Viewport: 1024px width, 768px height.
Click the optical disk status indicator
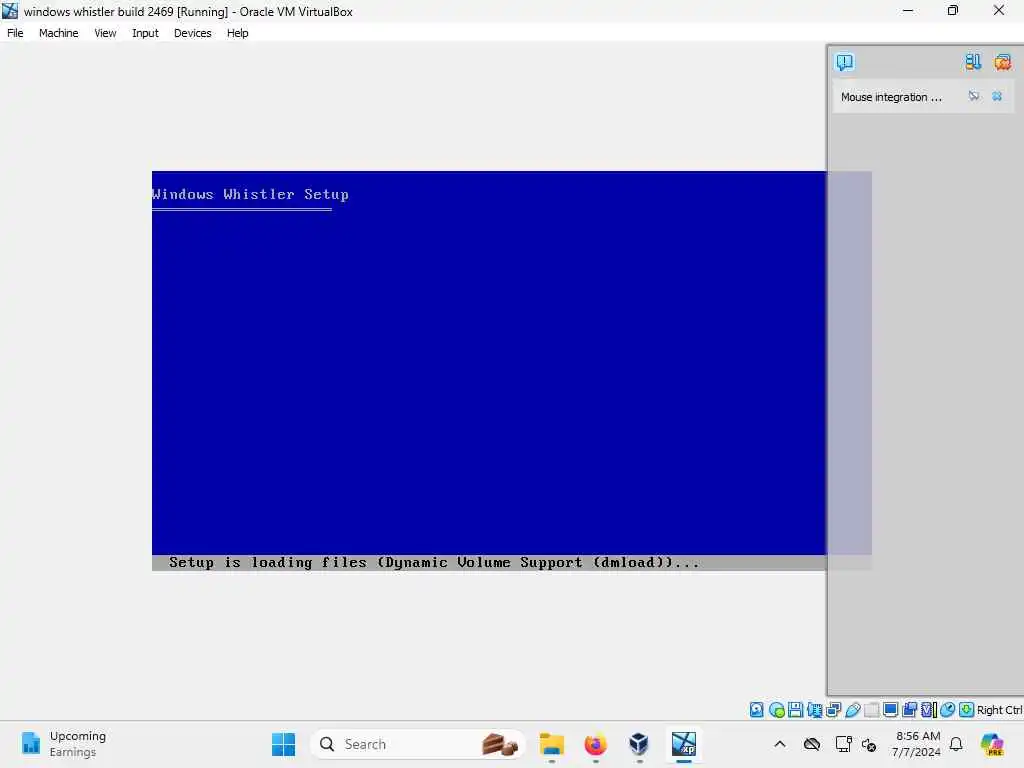(x=776, y=710)
